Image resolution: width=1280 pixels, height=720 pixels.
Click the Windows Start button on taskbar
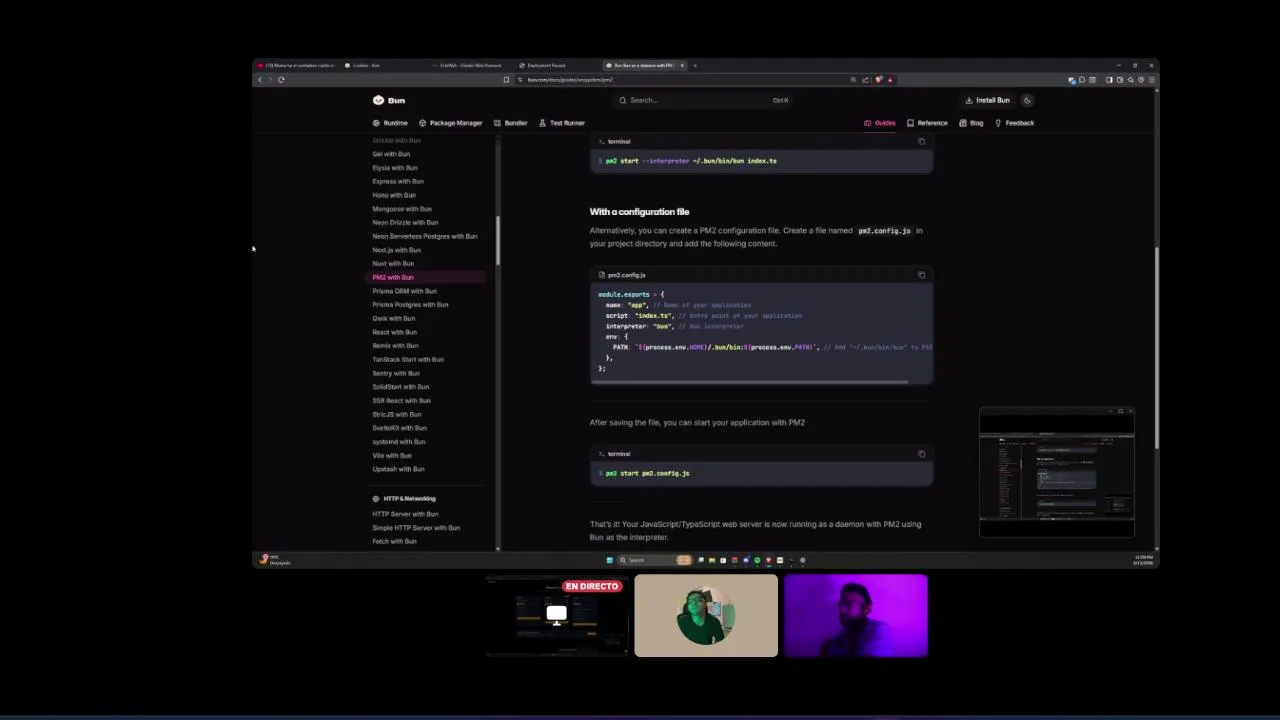click(x=609, y=560)
